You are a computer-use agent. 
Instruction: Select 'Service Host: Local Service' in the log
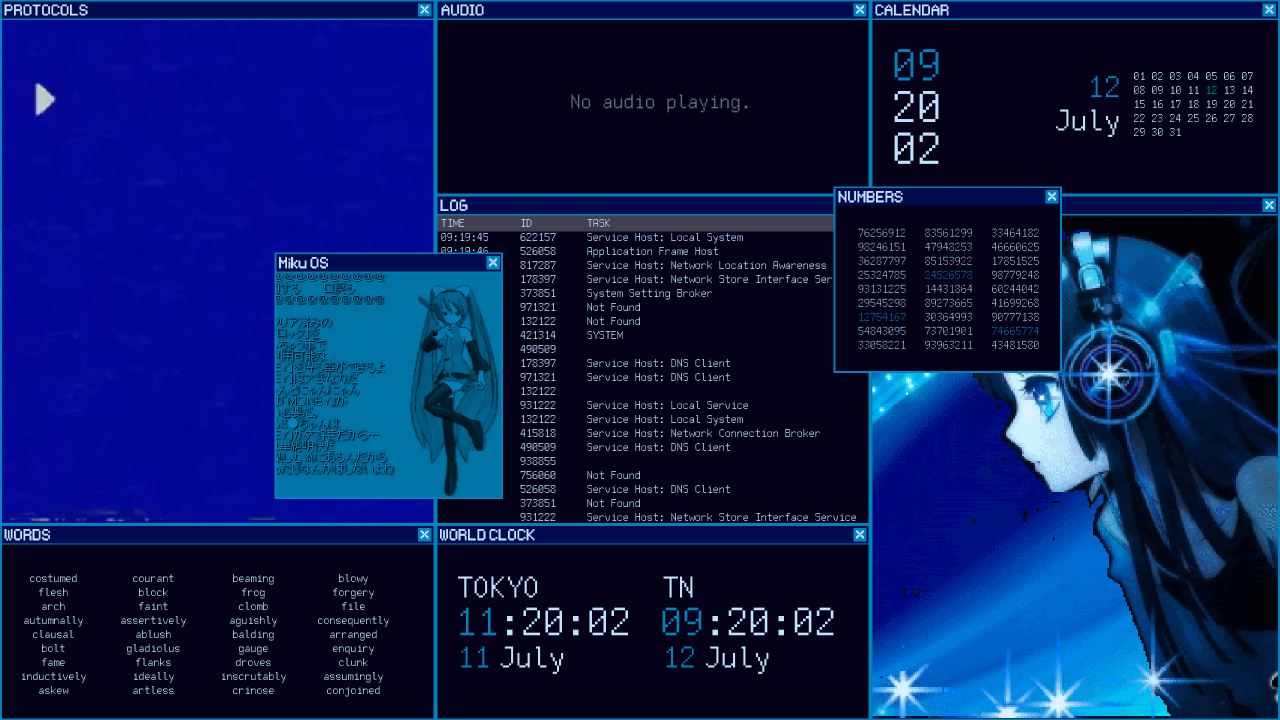tap(667, 406)
